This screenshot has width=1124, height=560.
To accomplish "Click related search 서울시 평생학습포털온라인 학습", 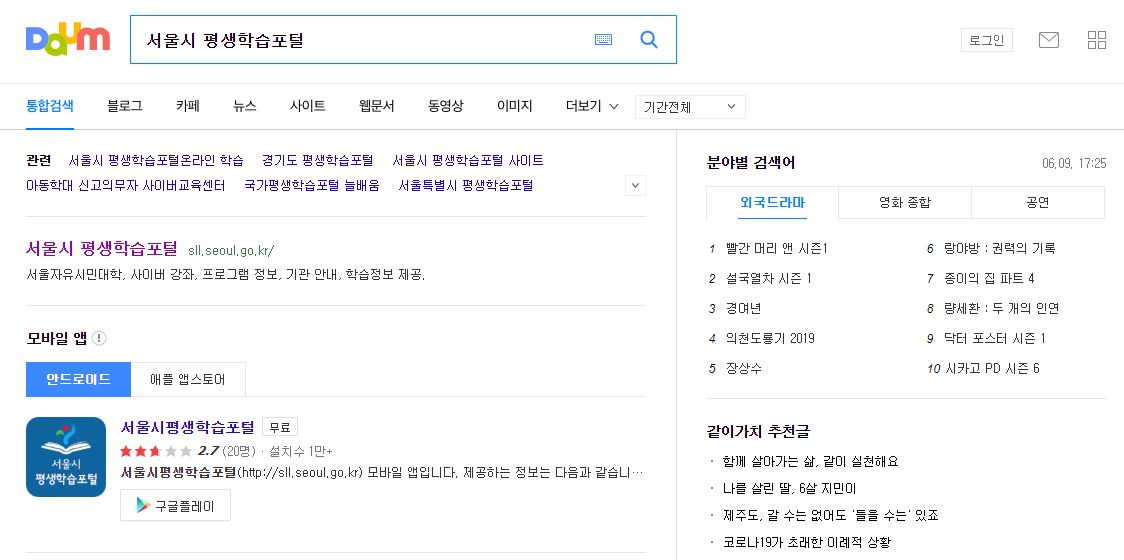I will click(156, 160).
